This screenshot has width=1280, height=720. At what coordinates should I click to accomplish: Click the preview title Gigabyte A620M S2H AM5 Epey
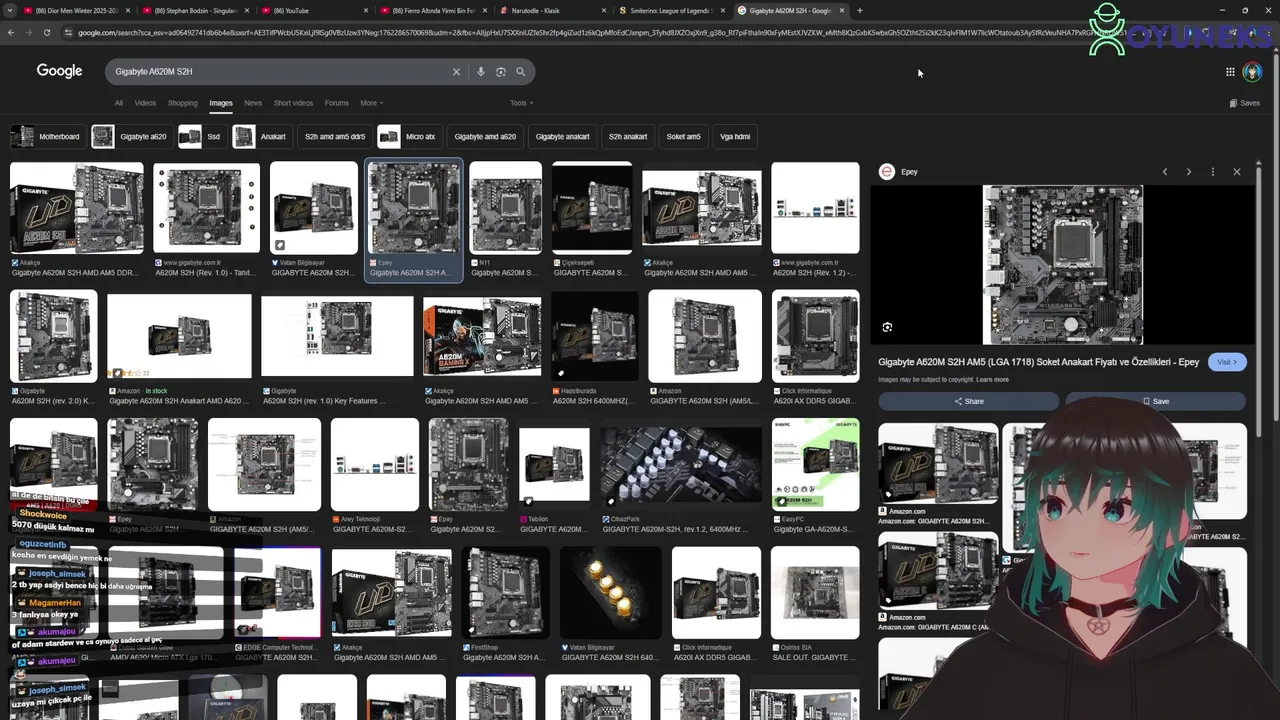(x=1039, y=362)
